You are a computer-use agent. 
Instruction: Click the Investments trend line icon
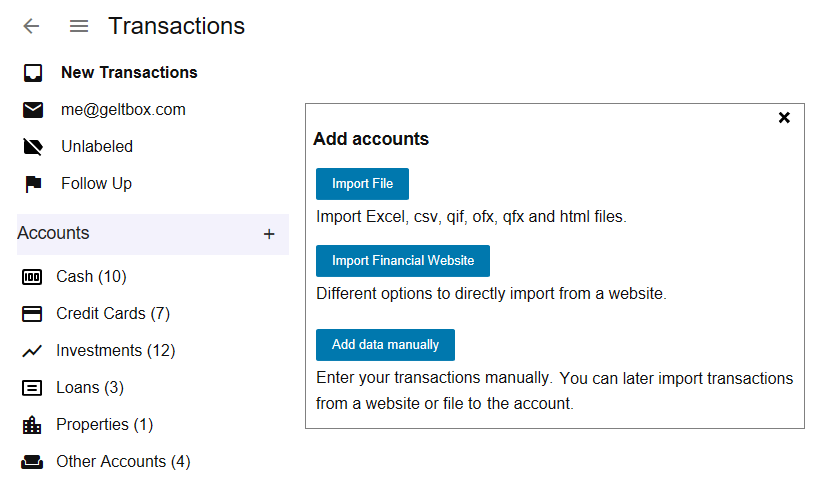pos(32,351)
